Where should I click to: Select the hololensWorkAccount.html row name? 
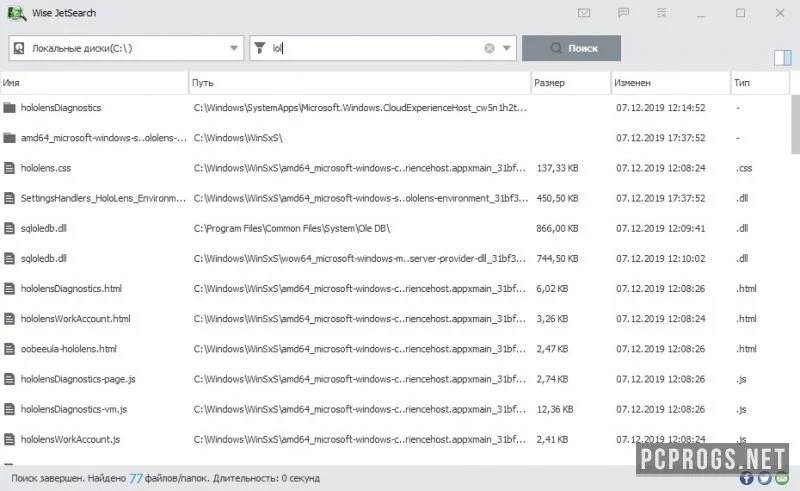pos(76,318)
